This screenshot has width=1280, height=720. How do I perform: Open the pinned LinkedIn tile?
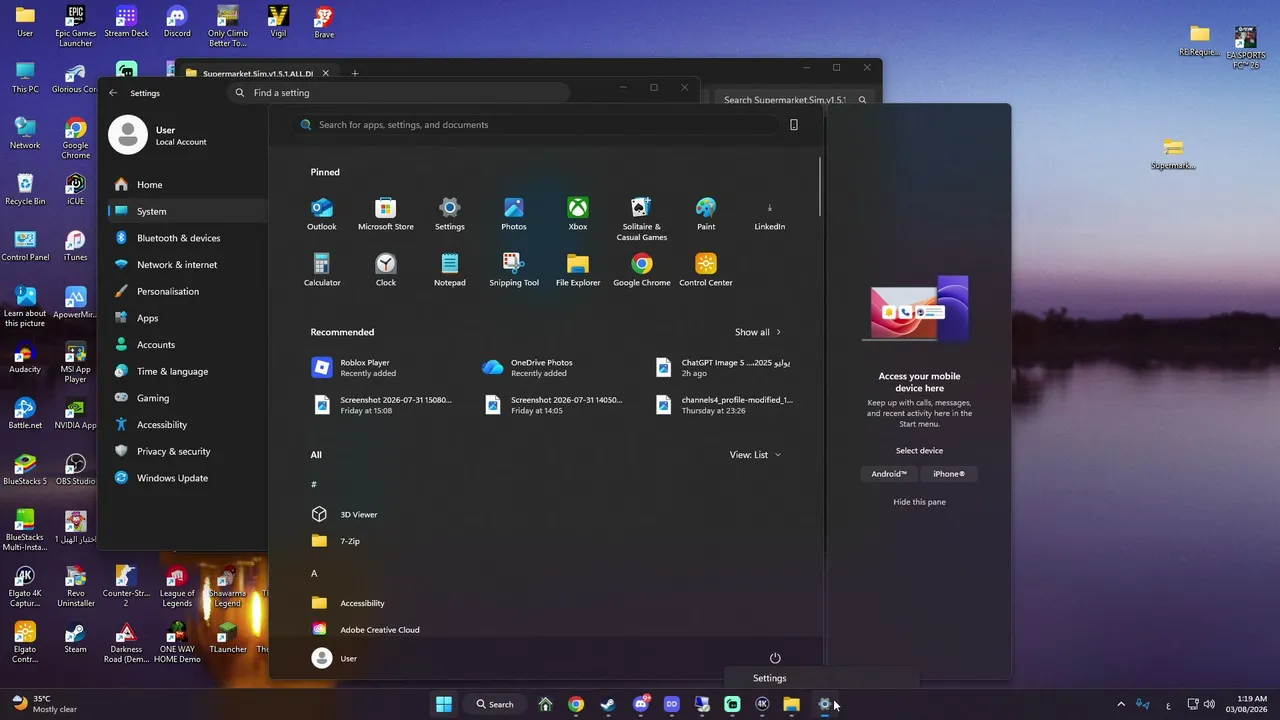[x=769, y=214]
